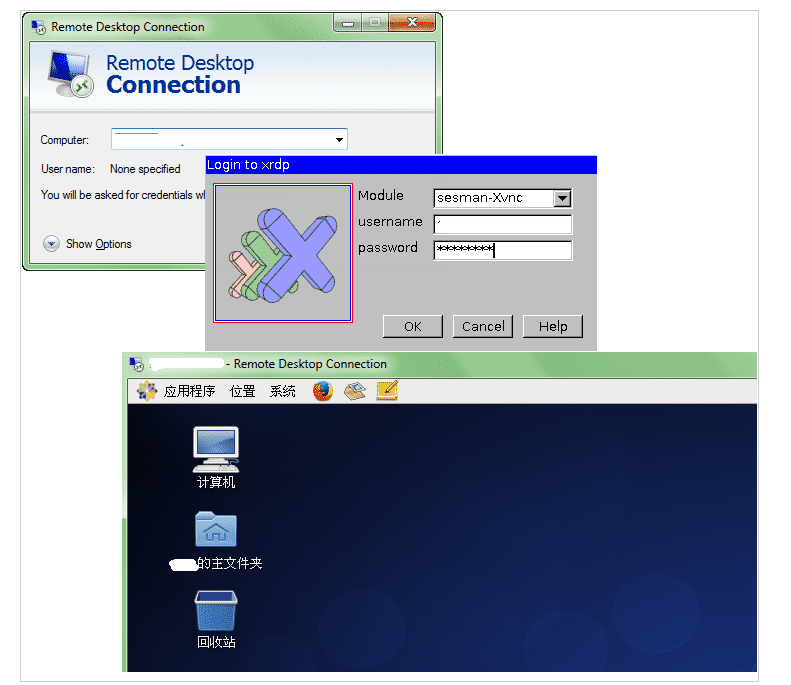The height and width of the screenshot is (685, 791).
Task: Open the Module sesman-Xvnc dropdown
Action: [562, 198]
